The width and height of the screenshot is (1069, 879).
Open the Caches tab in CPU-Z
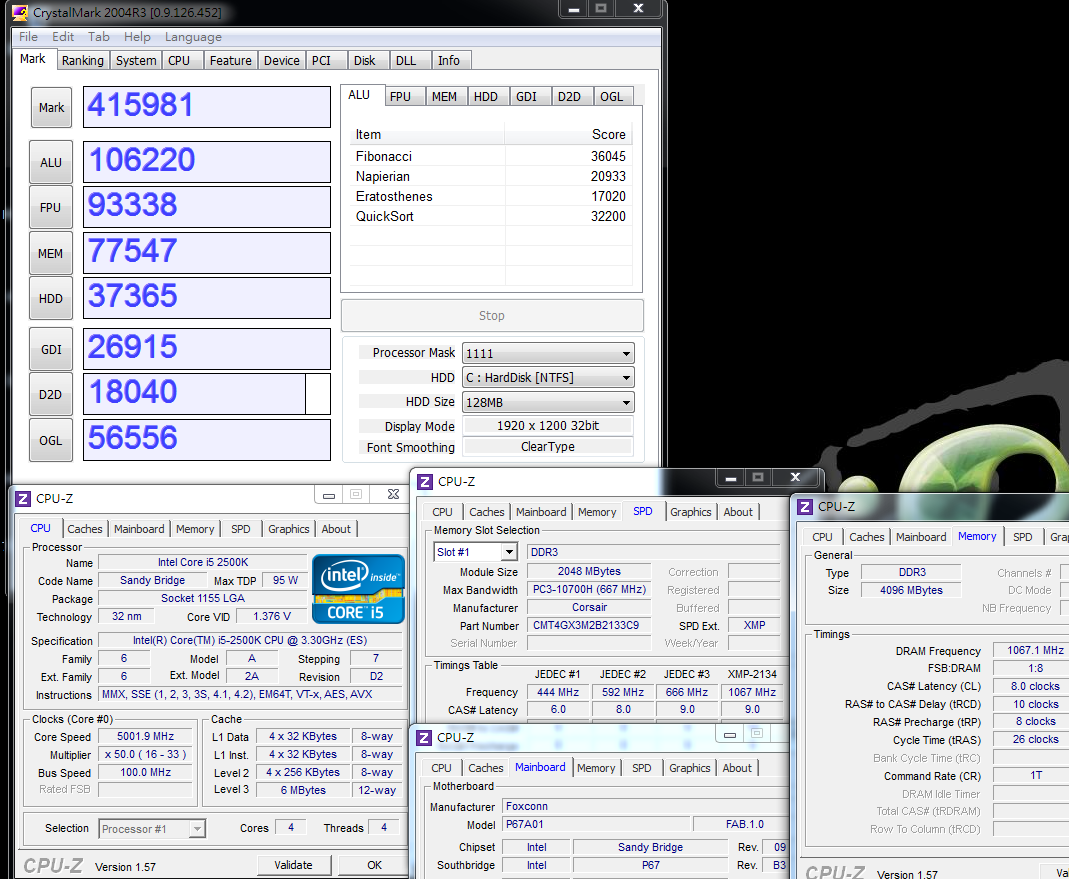(x=85, y=529)
